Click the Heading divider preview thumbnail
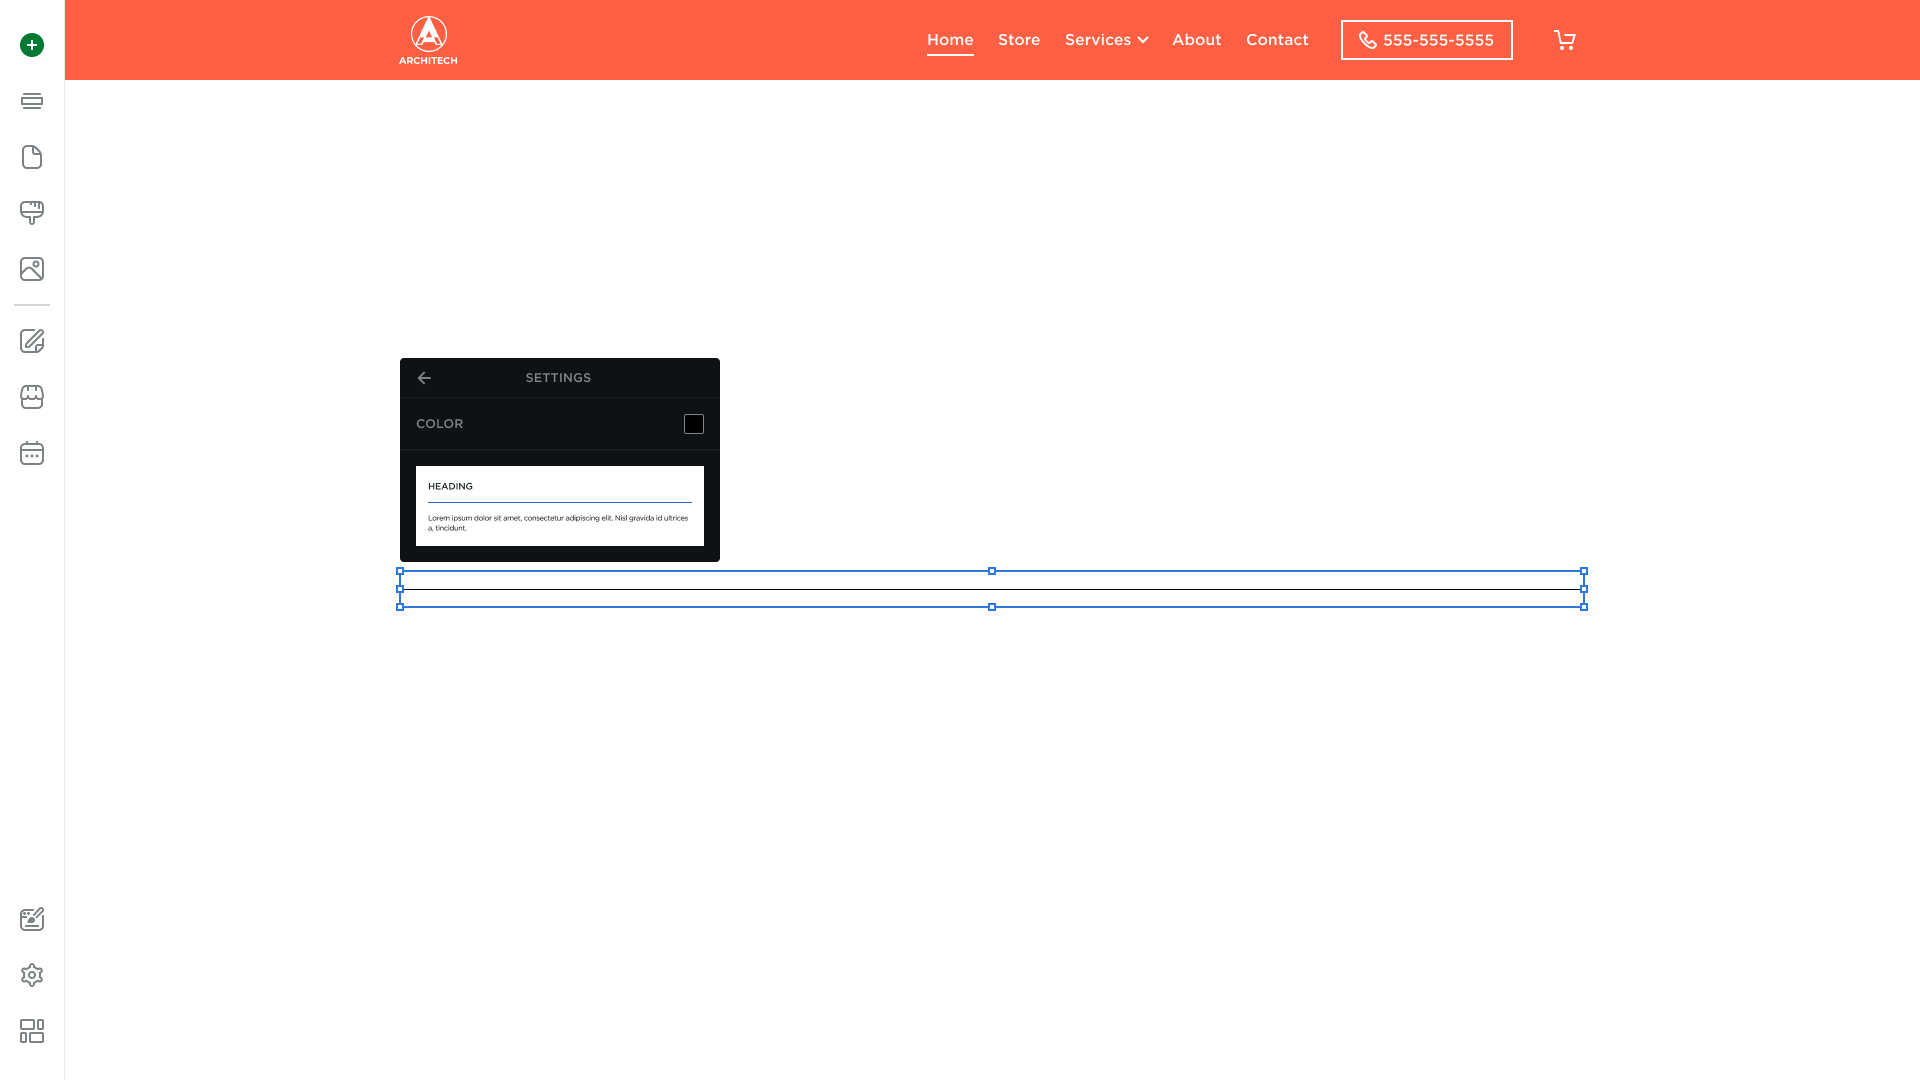Screen dimensions: 1920x1080 pos(560,506)
